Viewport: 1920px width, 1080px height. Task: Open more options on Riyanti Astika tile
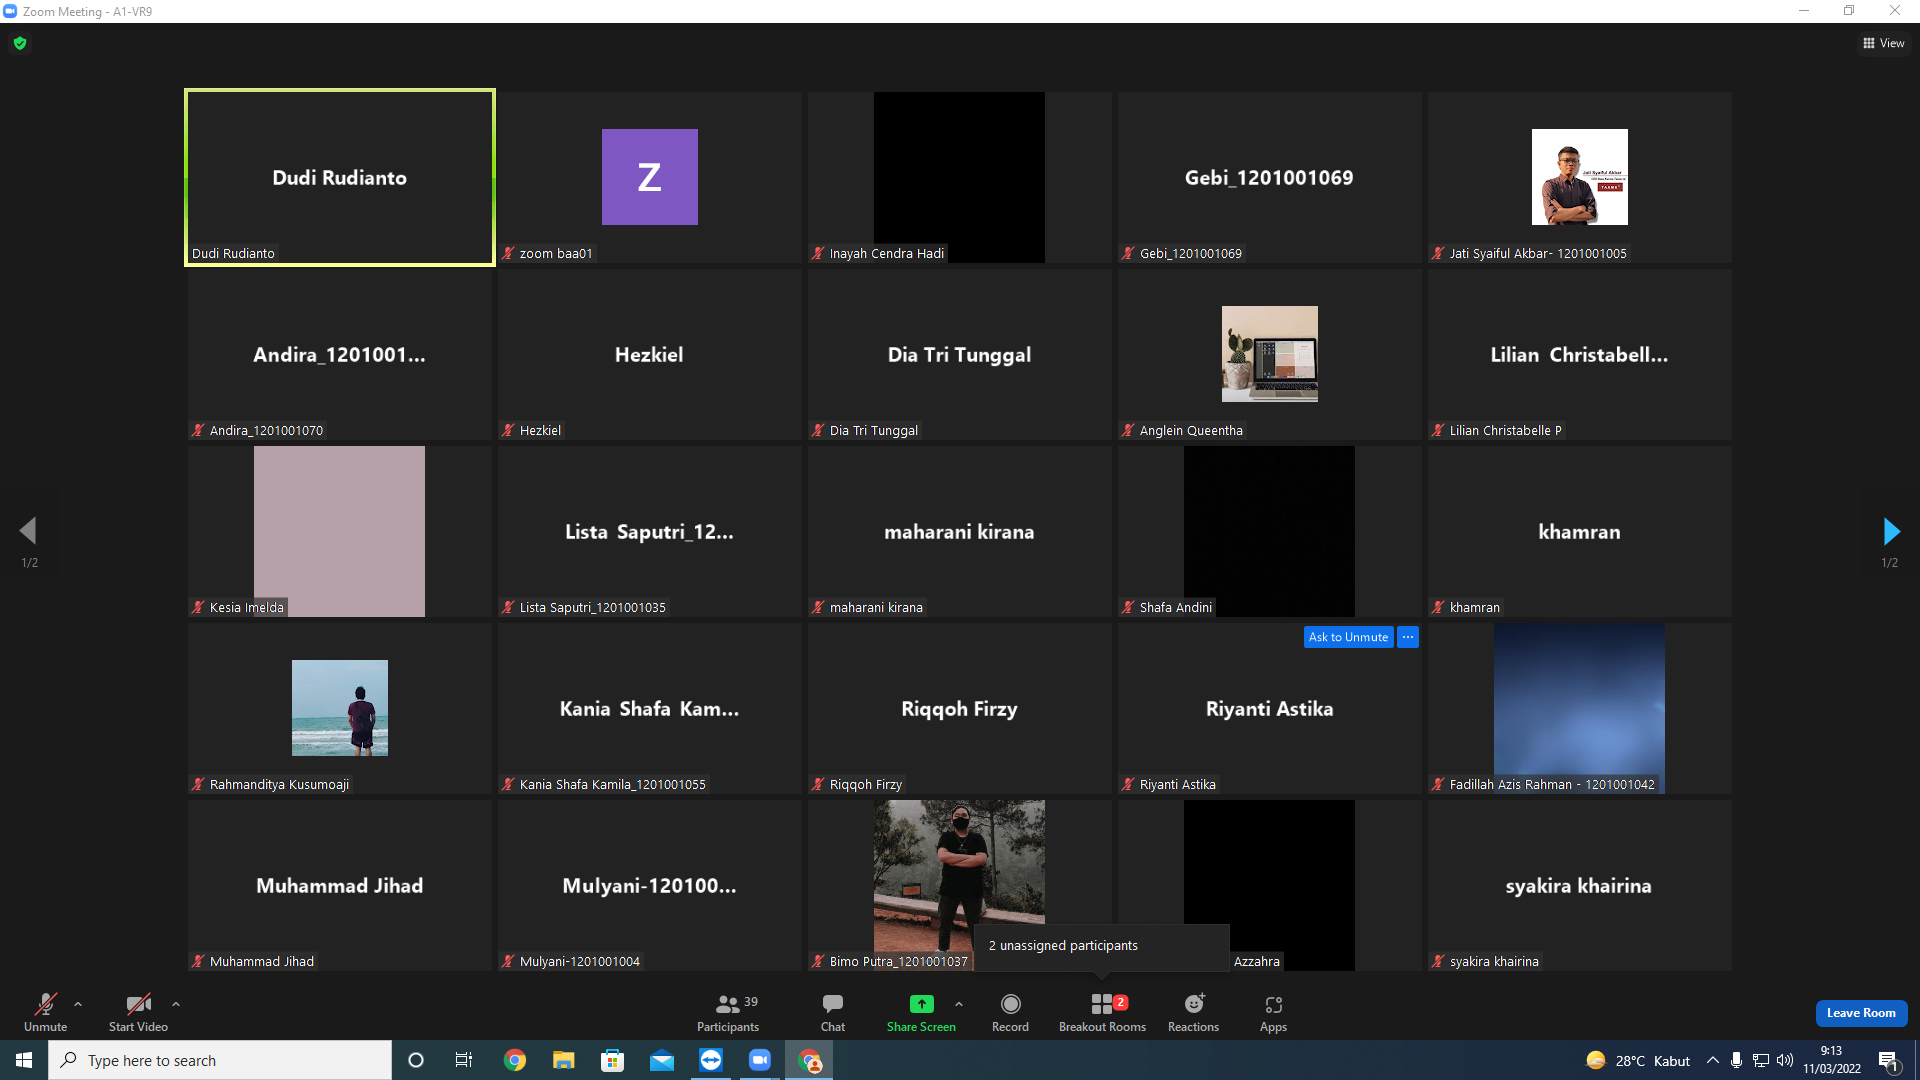click(1408, 637)
